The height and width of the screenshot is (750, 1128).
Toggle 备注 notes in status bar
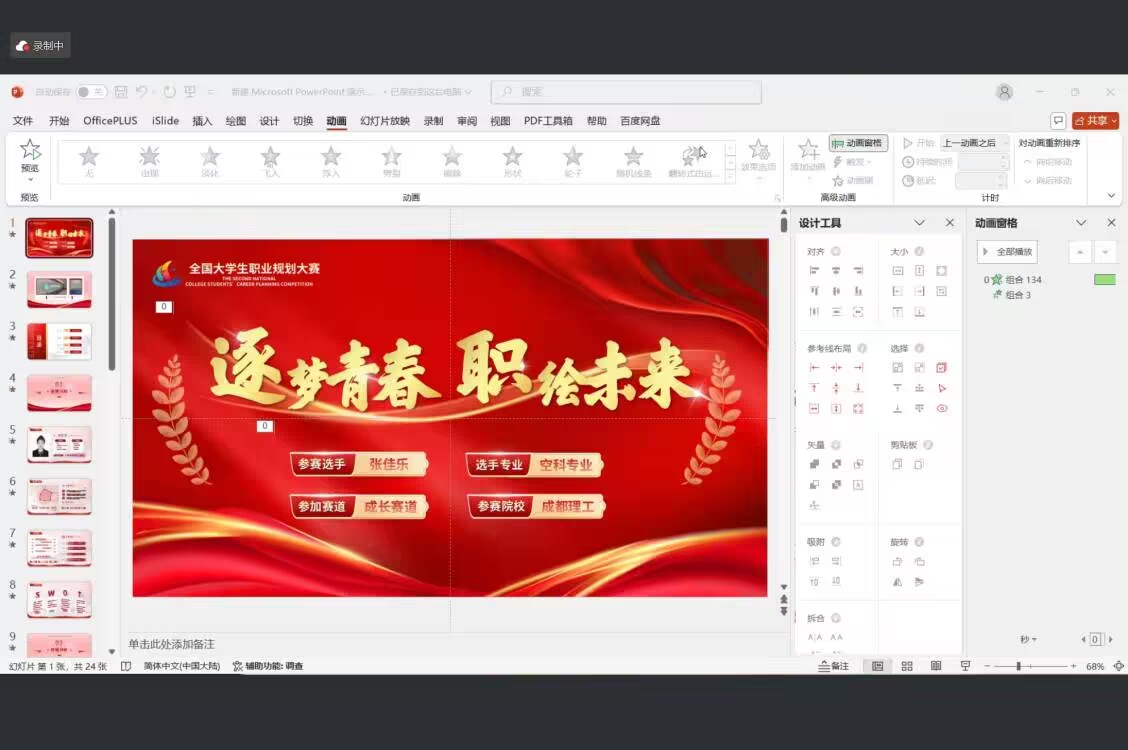pos(833,666)
